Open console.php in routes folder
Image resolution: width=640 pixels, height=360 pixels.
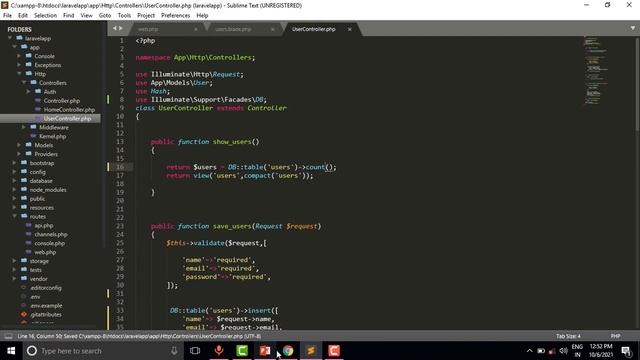(x=49, y=243)
